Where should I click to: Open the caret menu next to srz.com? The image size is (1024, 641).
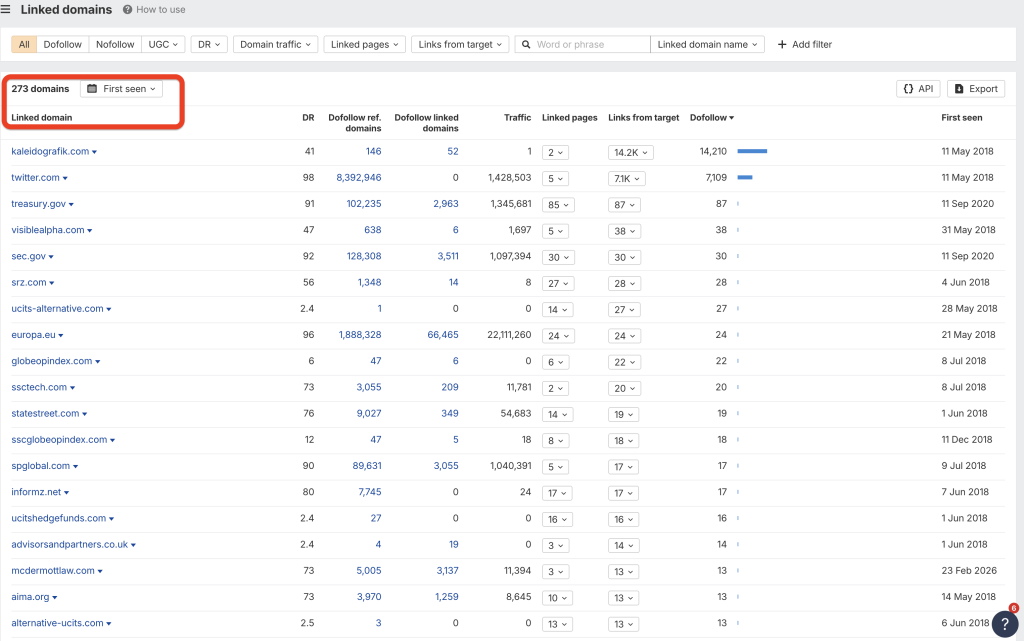[52, 283]
